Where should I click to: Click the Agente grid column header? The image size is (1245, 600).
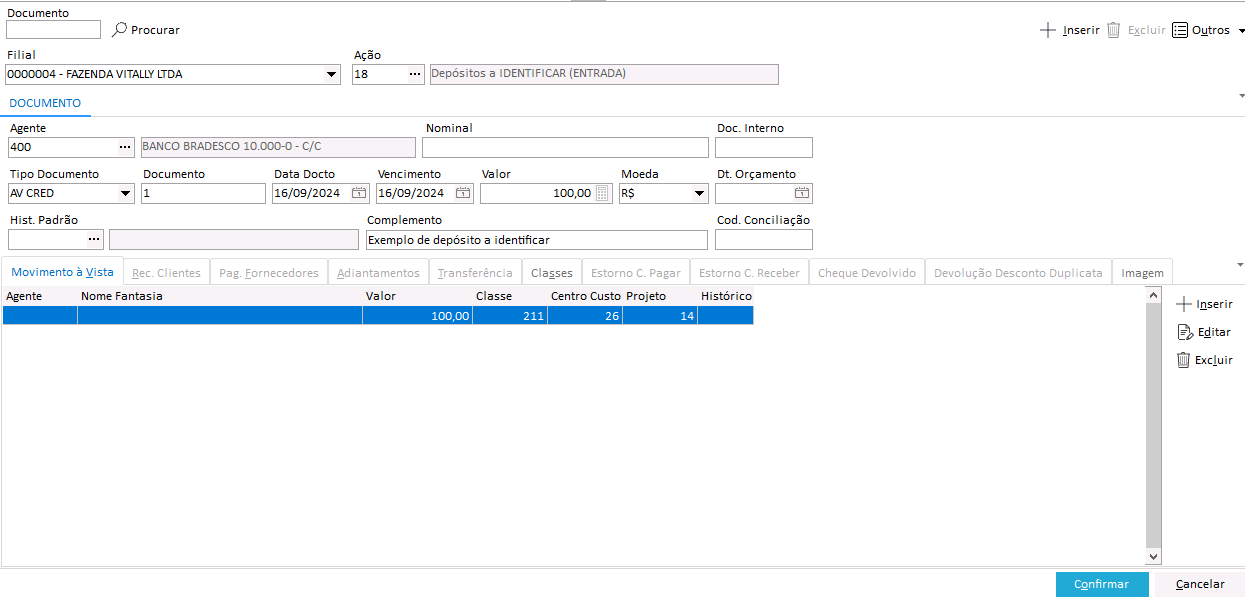(40, 296)
